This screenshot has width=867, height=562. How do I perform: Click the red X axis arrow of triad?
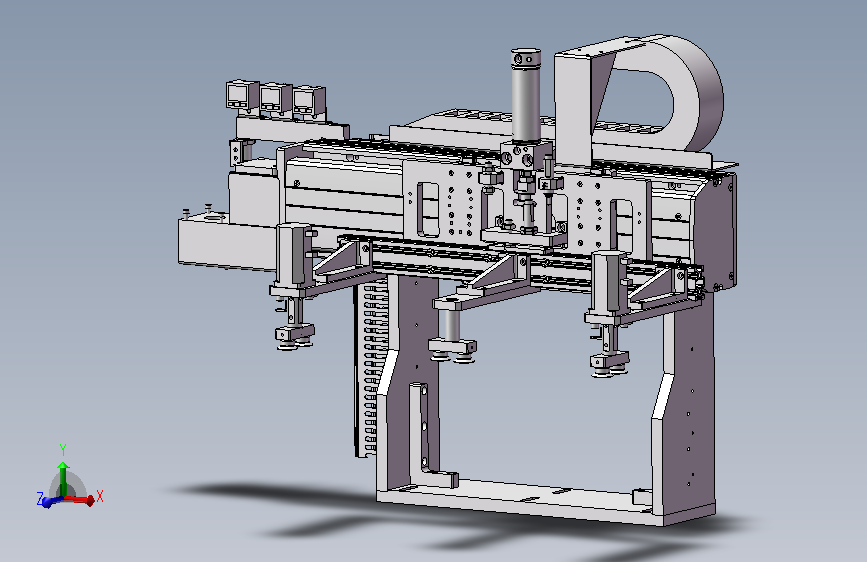[82, 500]
